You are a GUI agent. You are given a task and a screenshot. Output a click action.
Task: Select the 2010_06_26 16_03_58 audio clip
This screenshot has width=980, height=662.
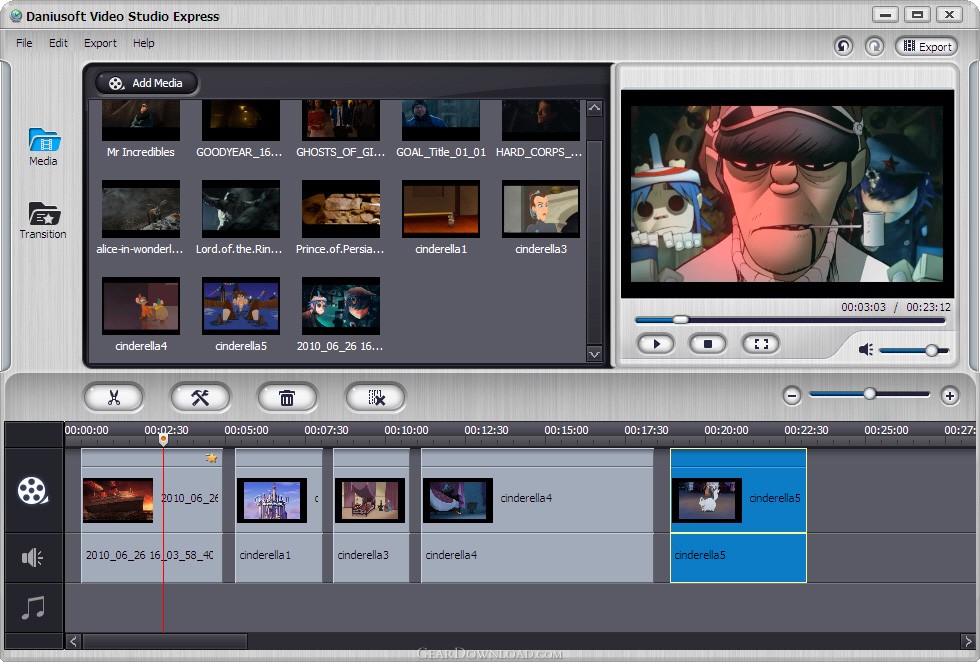pos(151,558)
